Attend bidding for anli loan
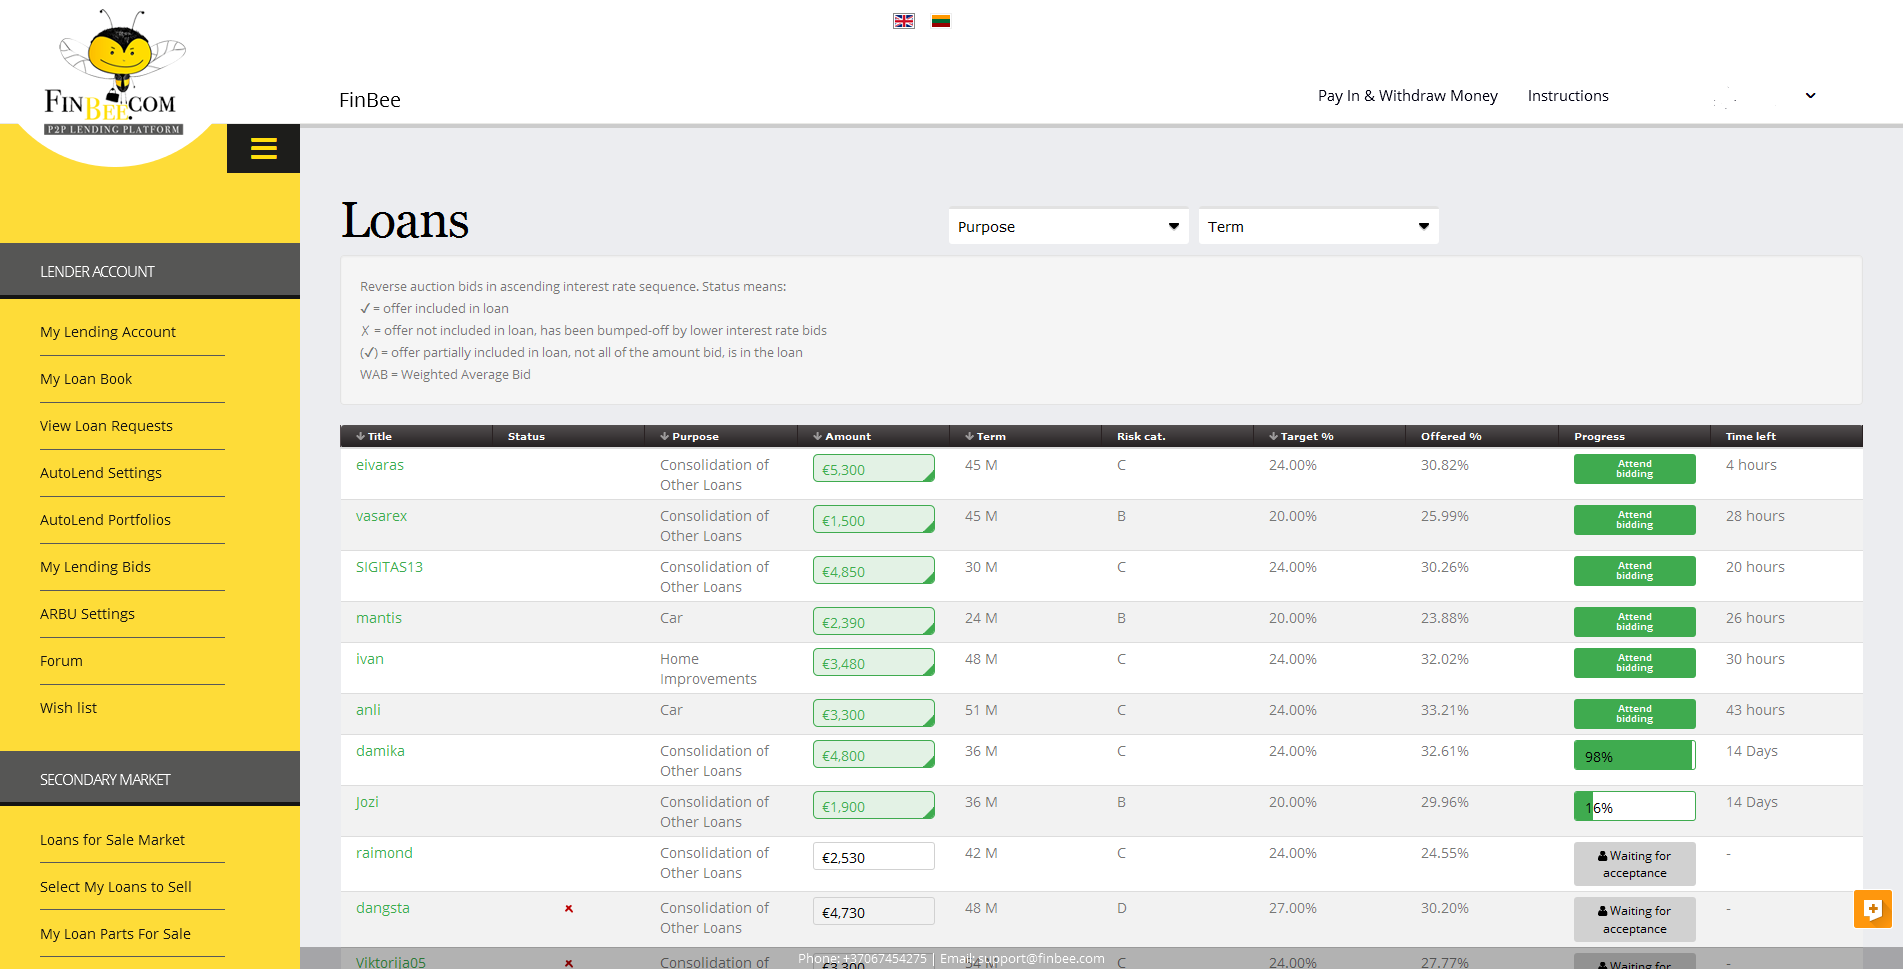The width and height of the screenshot is (1903, 969). point(1634,714)
